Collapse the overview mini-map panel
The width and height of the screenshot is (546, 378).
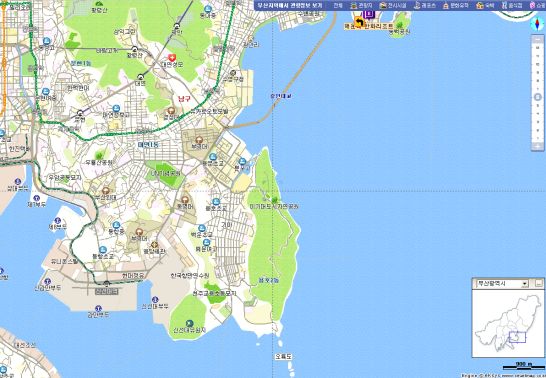click(538, 284)
